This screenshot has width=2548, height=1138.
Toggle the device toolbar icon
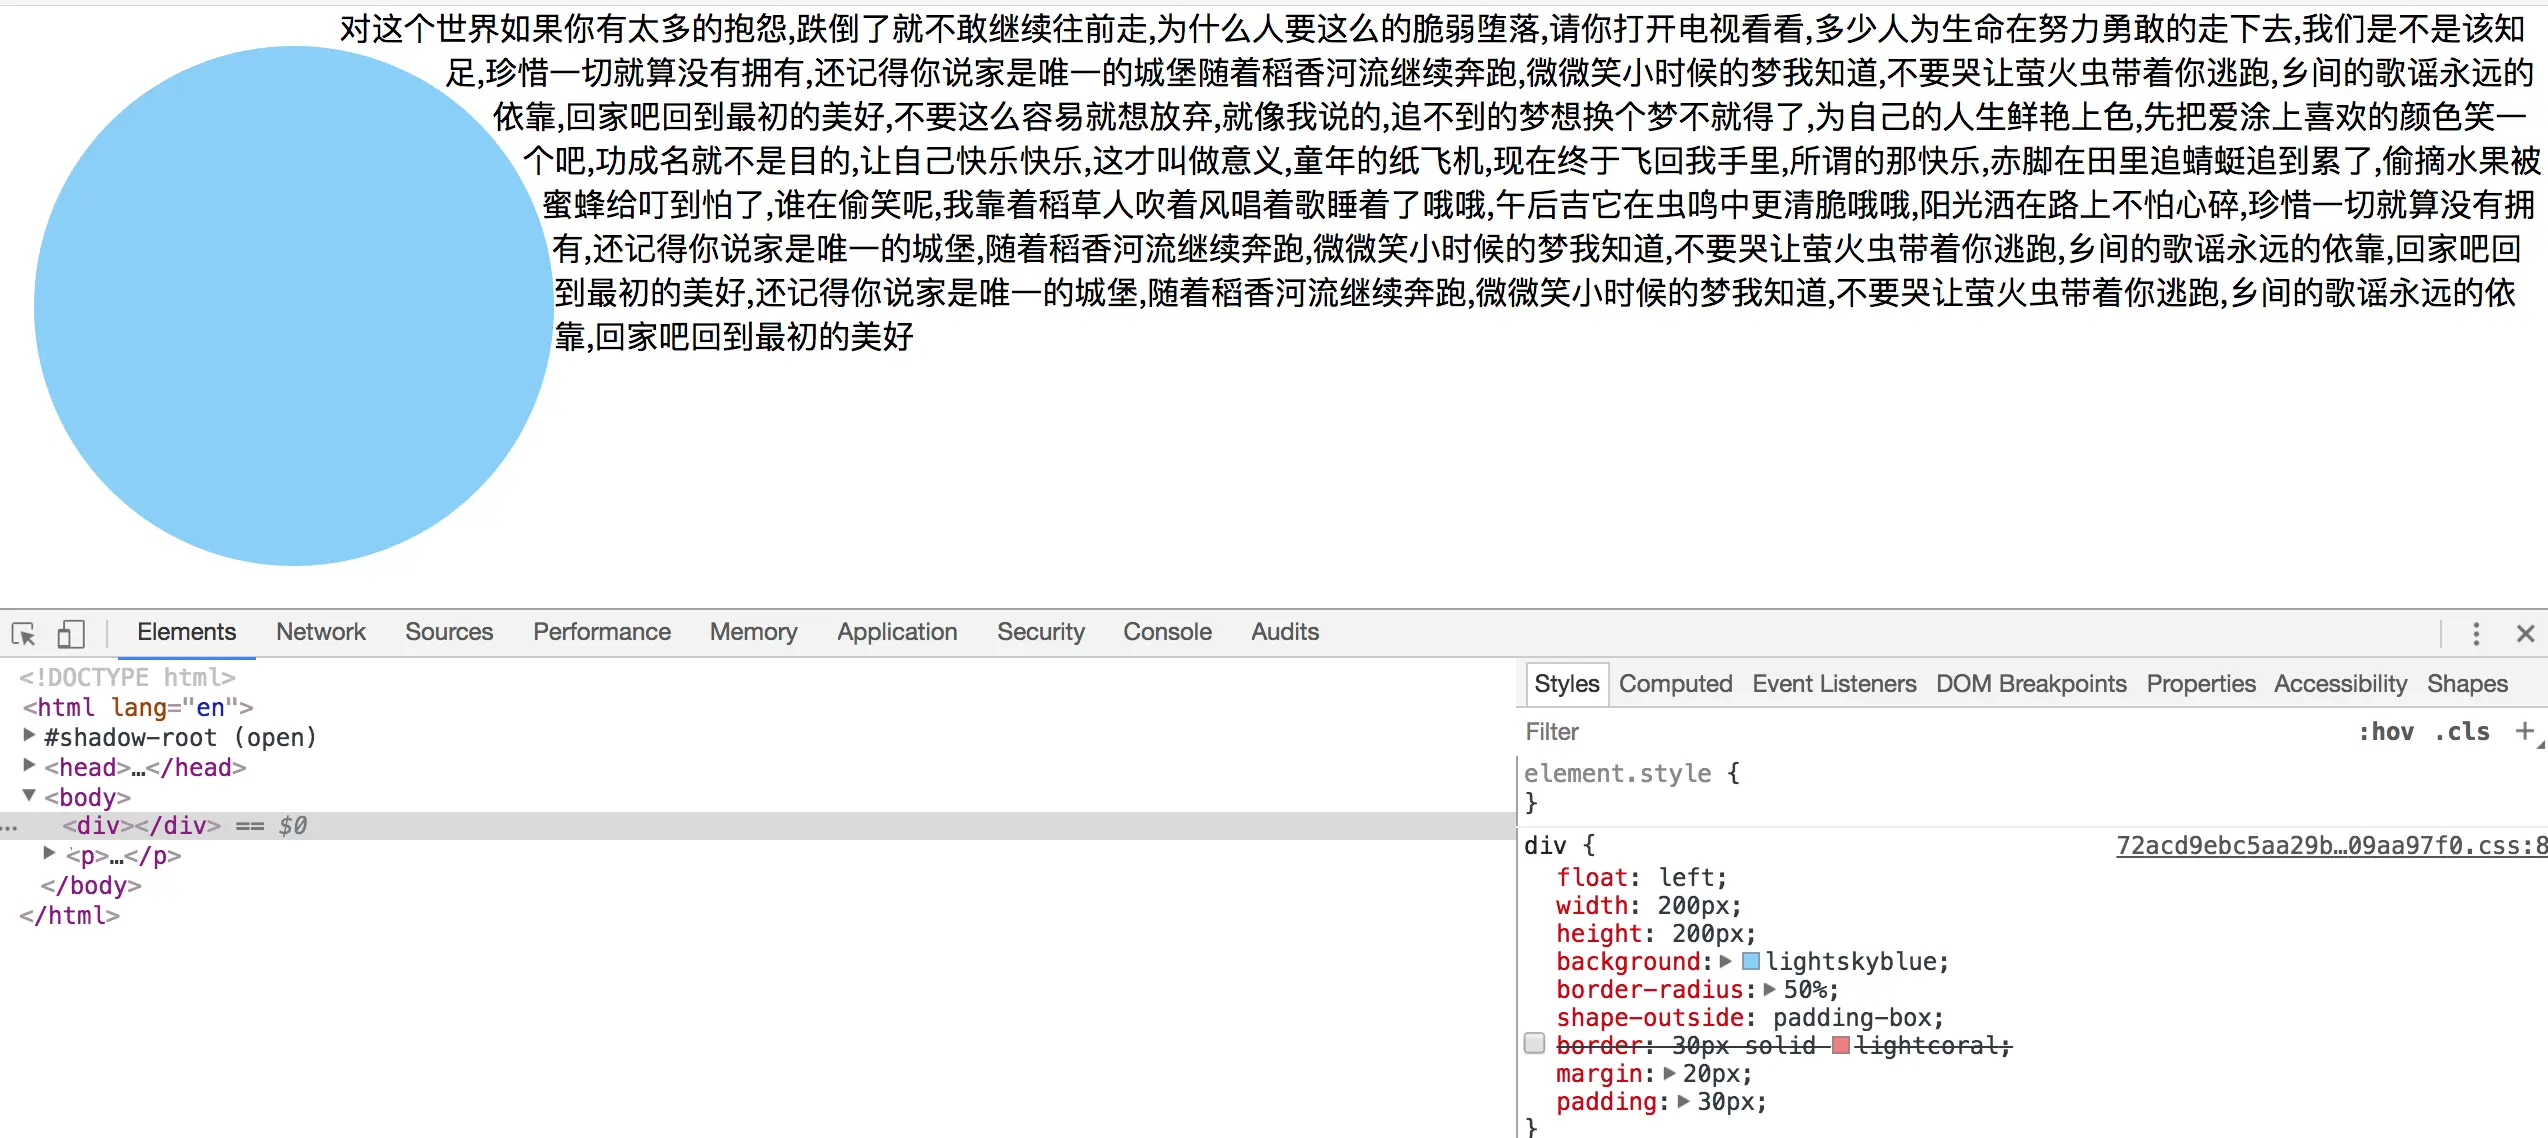click(x=70, y=634)
